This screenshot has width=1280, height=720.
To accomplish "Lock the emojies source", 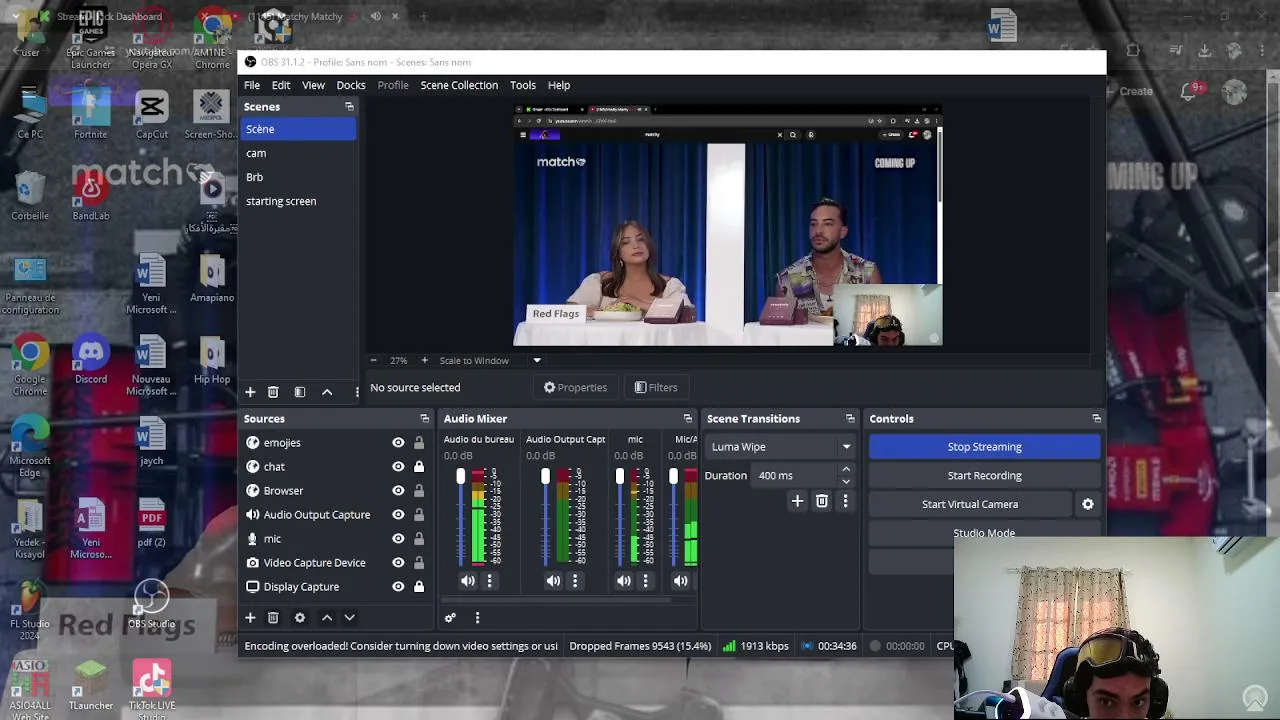I will tap(419, 443).
